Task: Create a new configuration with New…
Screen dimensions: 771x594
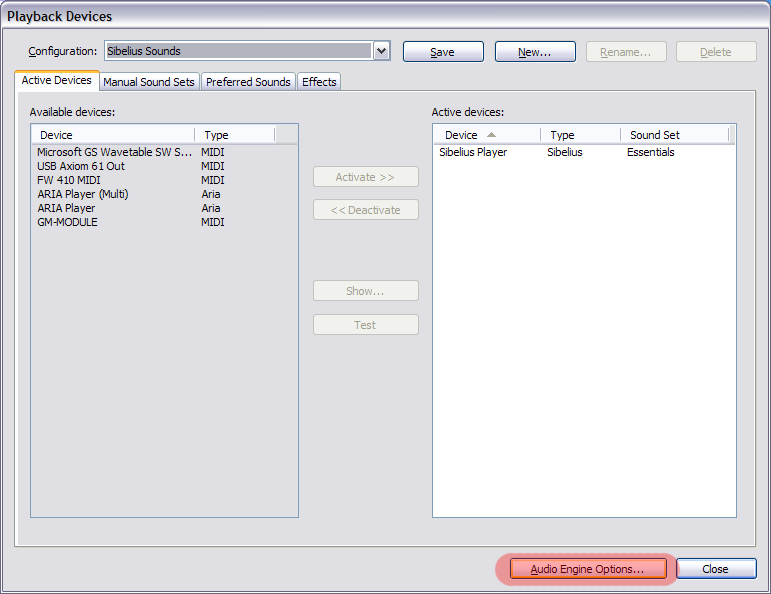Action: (535, 52)
